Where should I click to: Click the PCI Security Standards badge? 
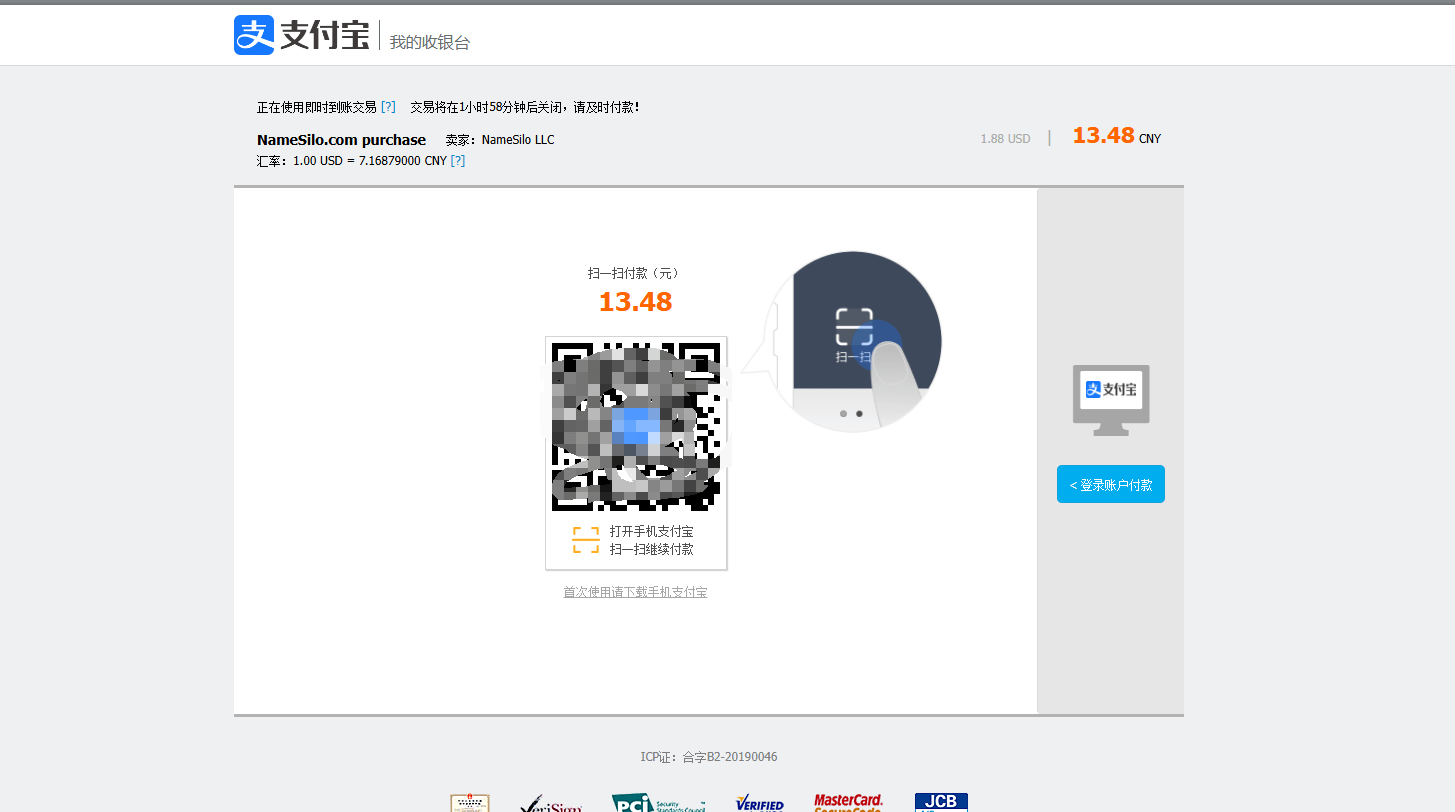click(x=658, y=803)
